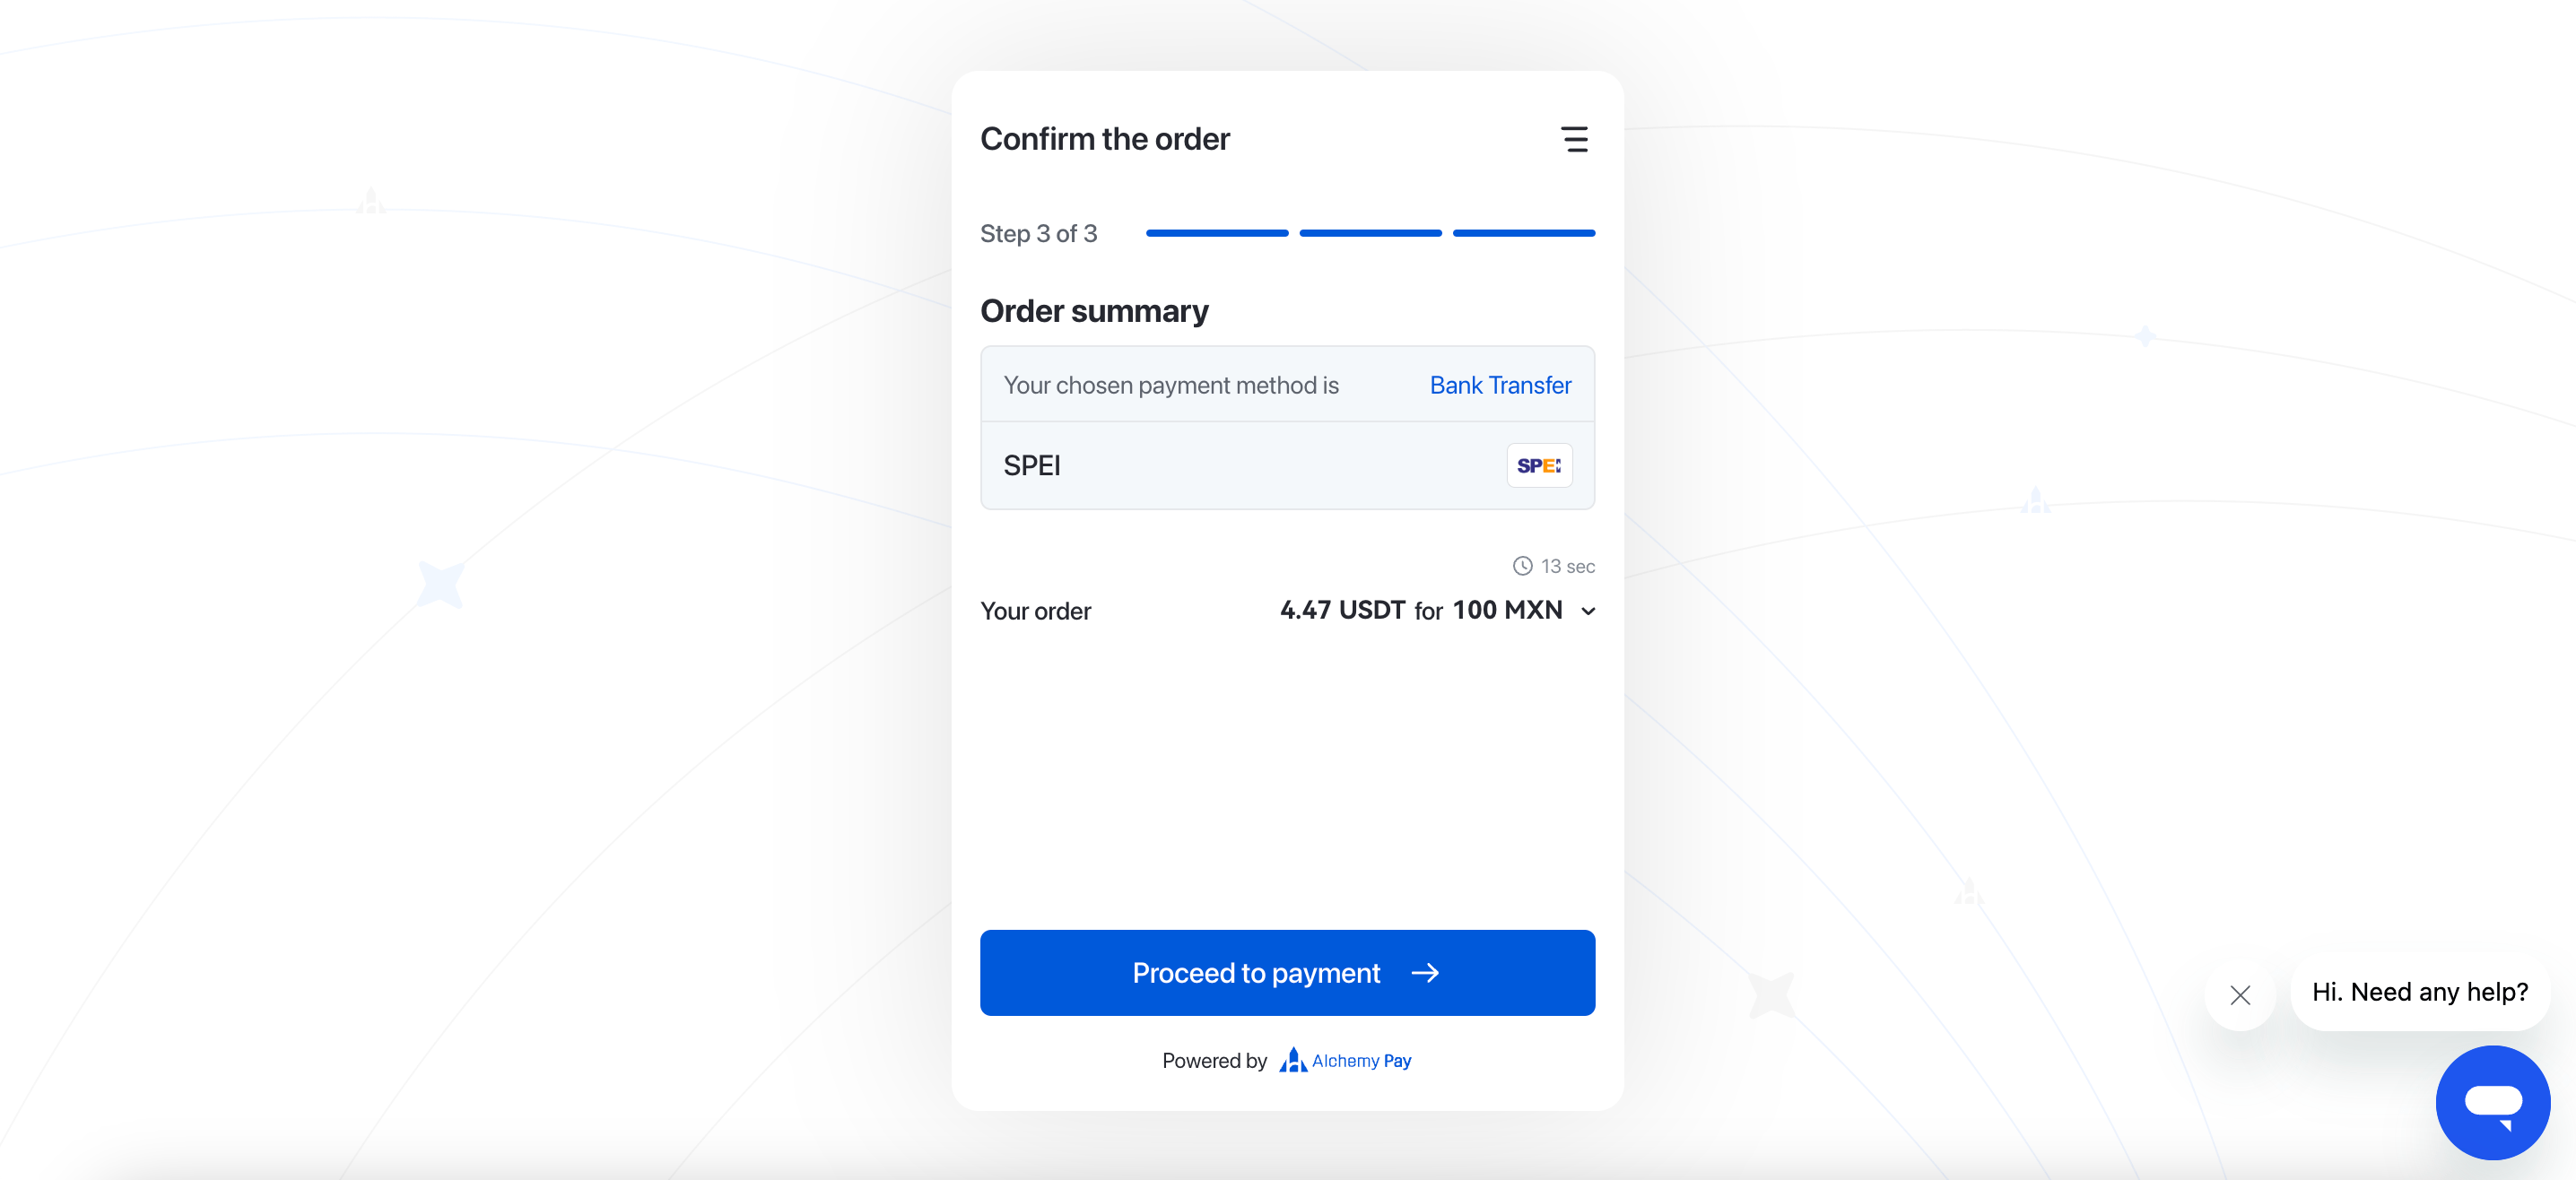Click the clock timer icon
This screenshot has height=1180, width=2576.
tap(1518, 567)
